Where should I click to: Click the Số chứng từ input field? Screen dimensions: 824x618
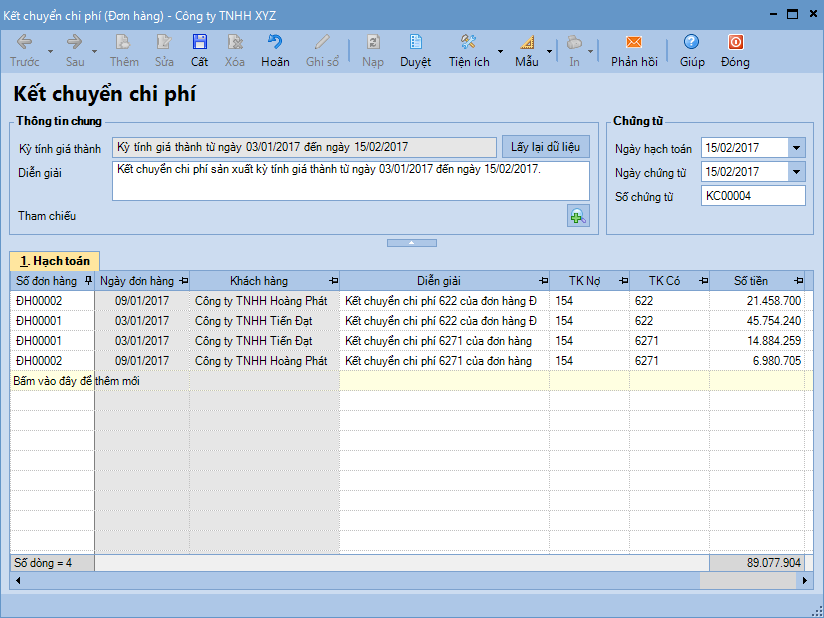point(752,196)
